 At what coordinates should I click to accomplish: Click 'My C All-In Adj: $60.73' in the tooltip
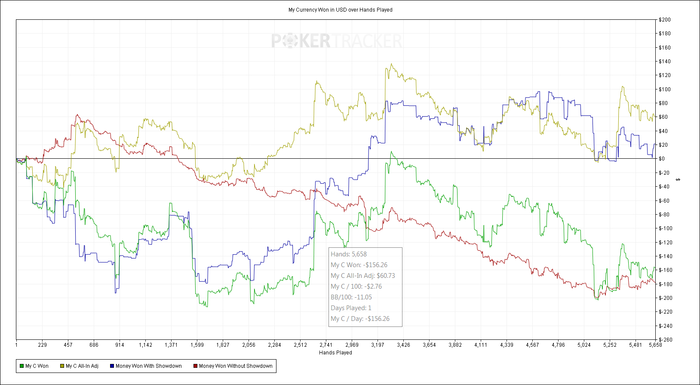pyautogui.click(x=362, y=276)
